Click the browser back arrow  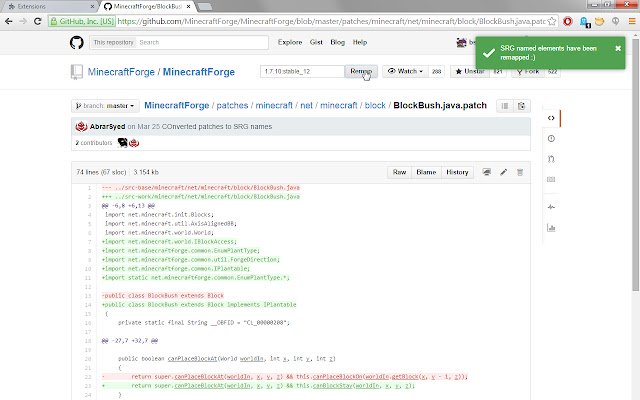pyautogui.click(x=9, y=21)
